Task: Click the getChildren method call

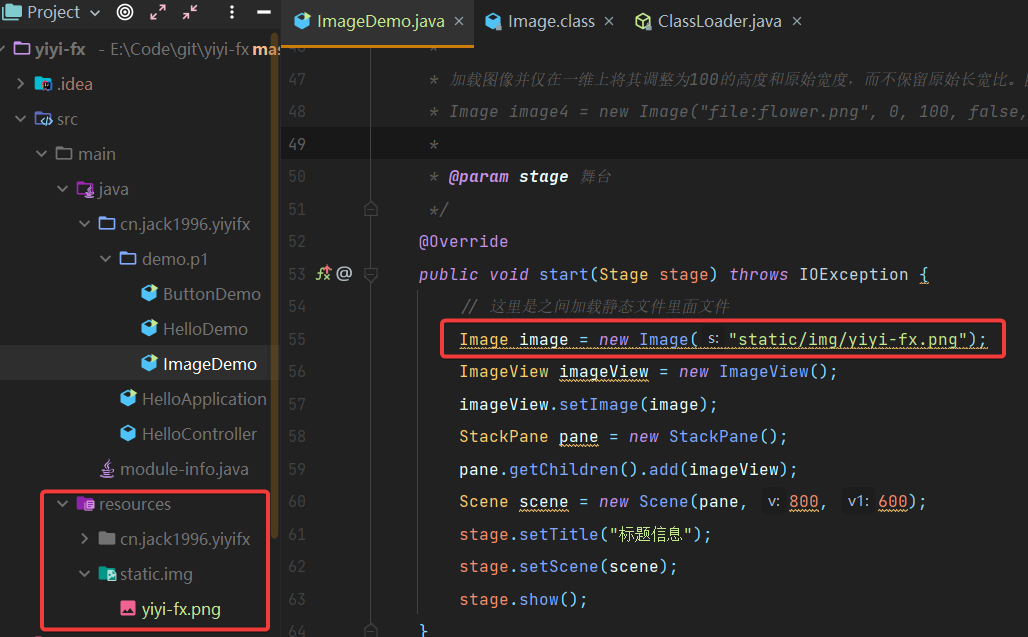Action: coord(564,469)
